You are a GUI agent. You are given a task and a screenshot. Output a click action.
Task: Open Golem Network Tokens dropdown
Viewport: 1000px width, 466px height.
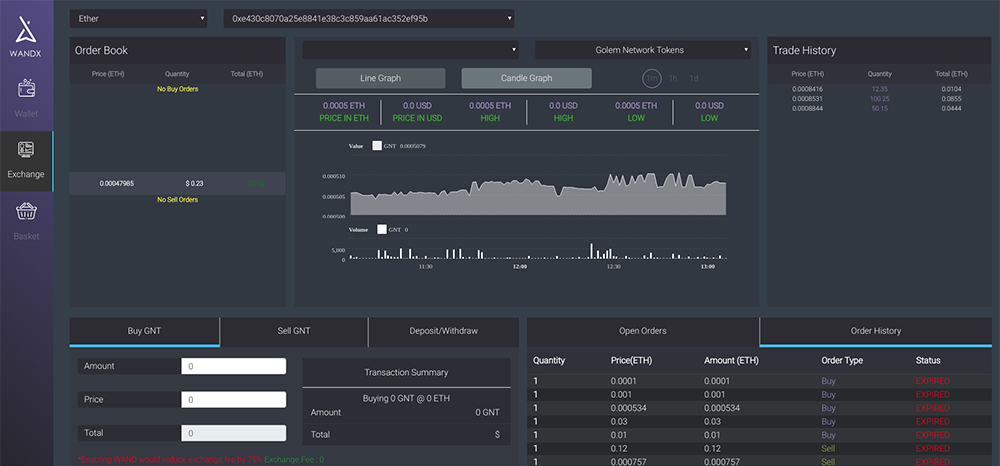tap(643, 50)
